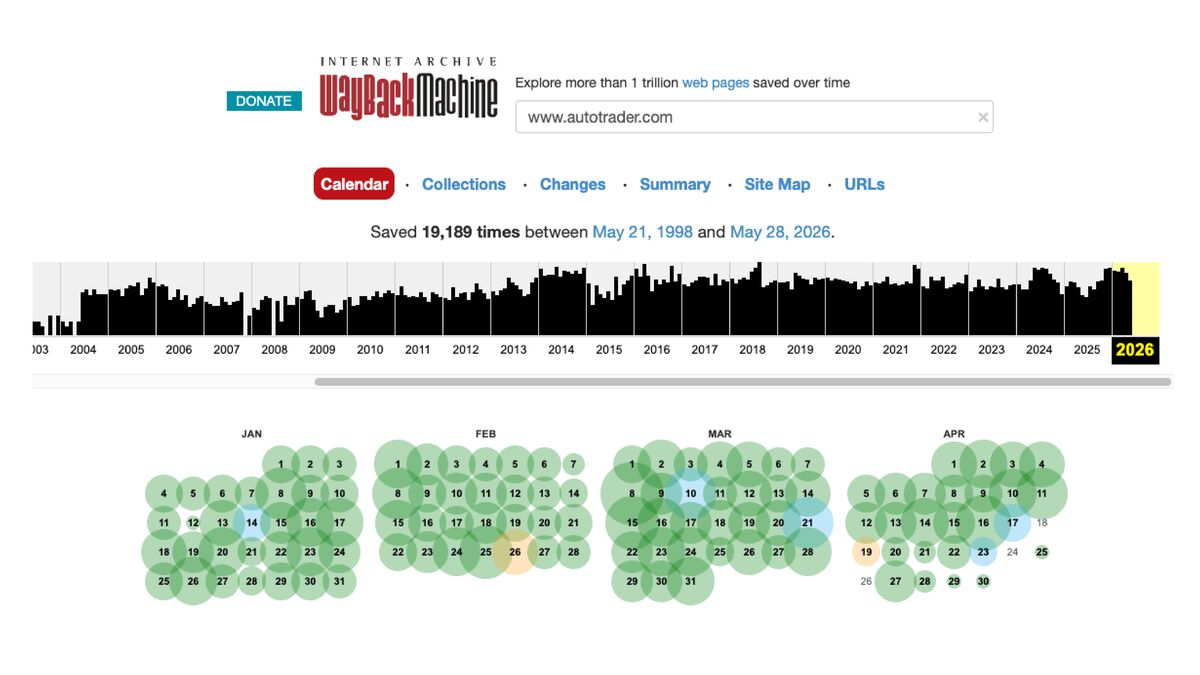Open March 15 capture day
This screenshot has width=1200, height=675.
coord(632,522)
